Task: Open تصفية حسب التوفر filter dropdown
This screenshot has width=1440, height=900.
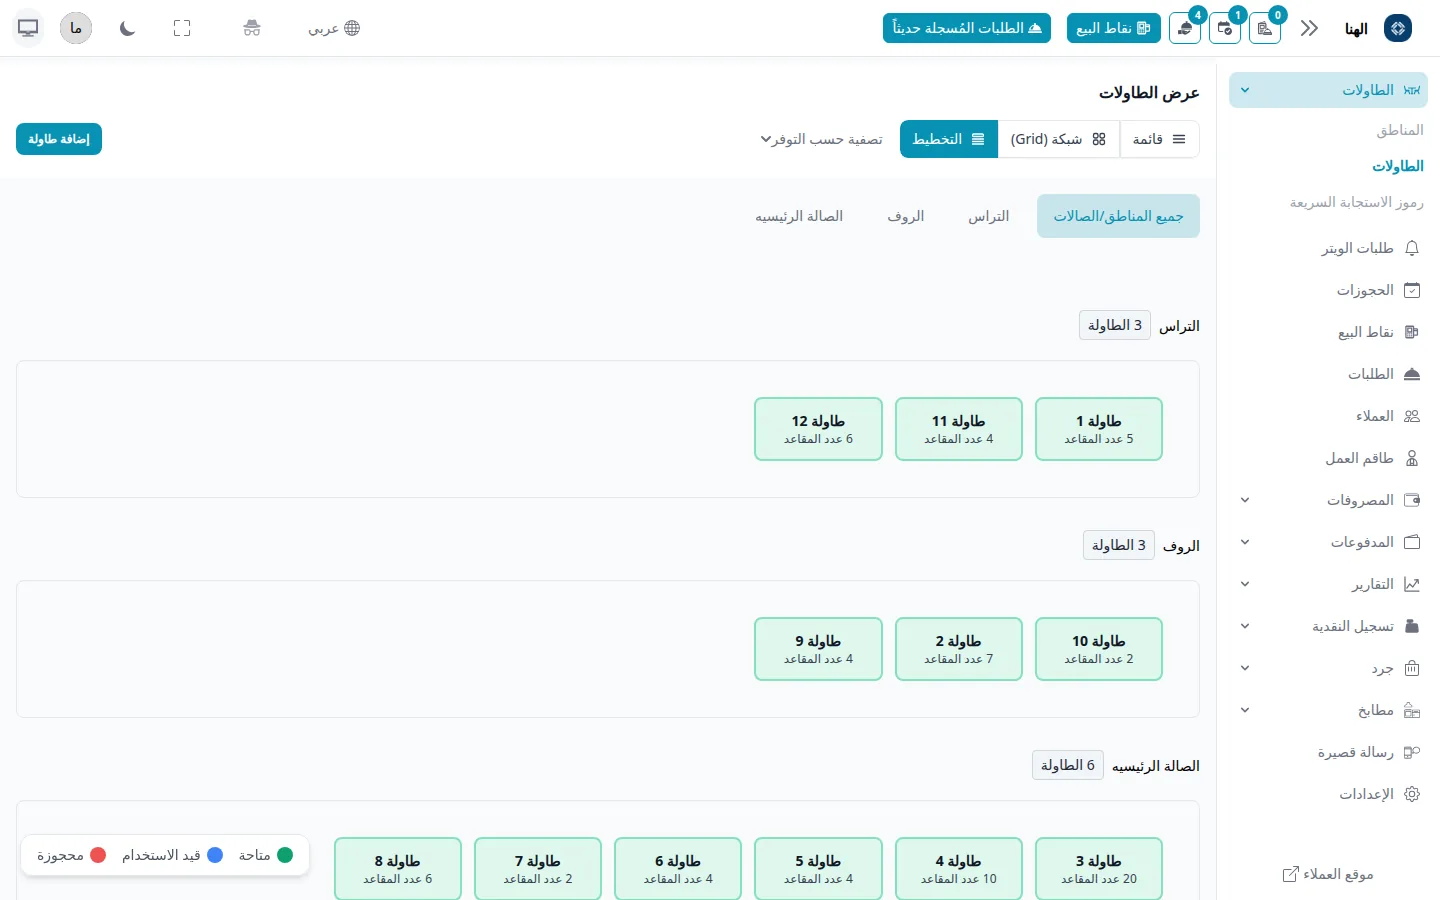Action: tap(821, 139)
